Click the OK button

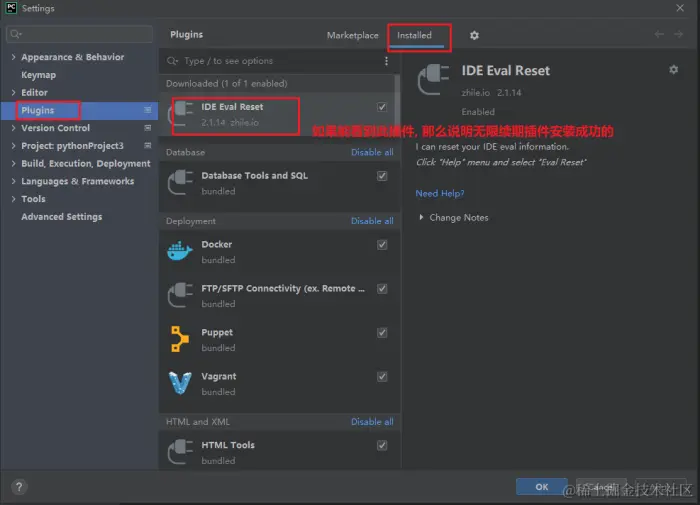click(542, 487)
